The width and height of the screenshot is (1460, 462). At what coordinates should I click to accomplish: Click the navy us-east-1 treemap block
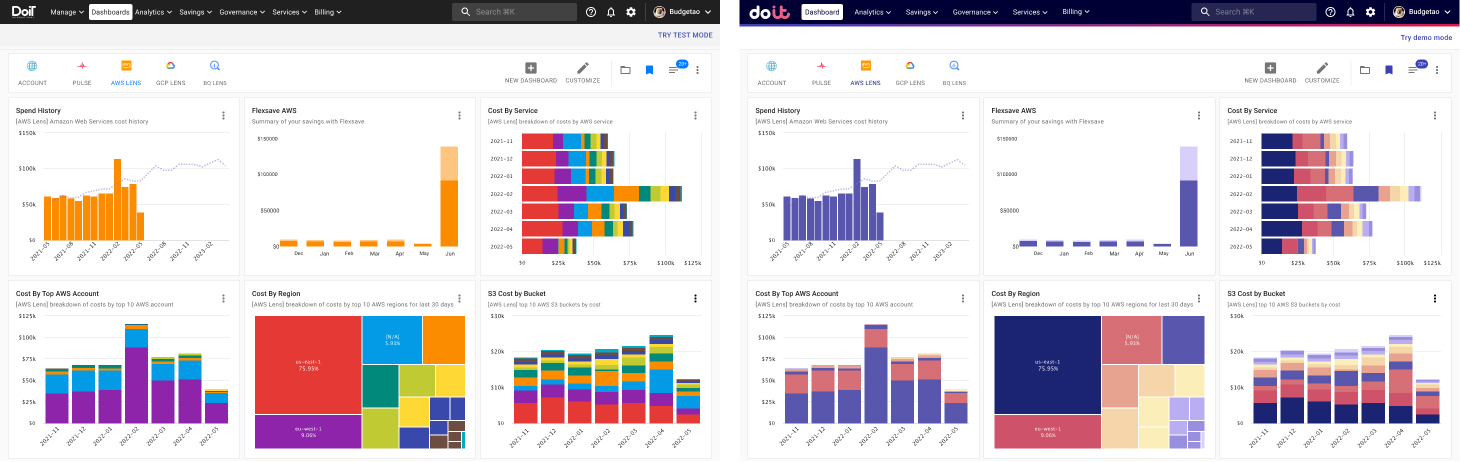click(x=1046, y=365)
